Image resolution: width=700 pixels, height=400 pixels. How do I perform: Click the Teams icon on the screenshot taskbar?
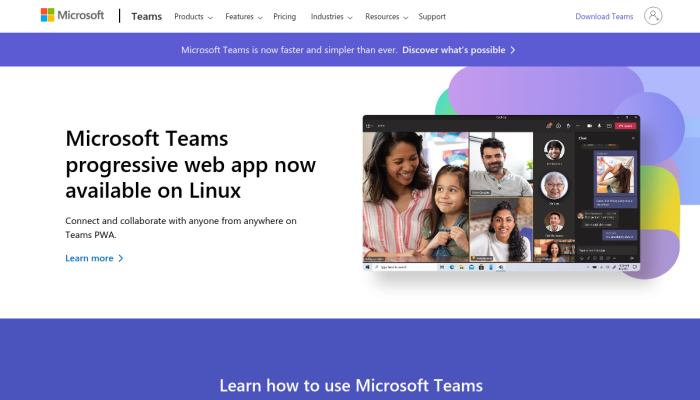501,267
